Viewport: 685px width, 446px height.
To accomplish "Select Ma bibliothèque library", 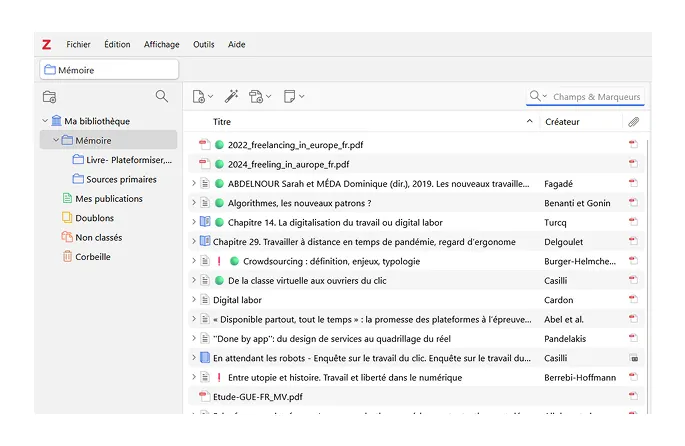I will point(97,121).
